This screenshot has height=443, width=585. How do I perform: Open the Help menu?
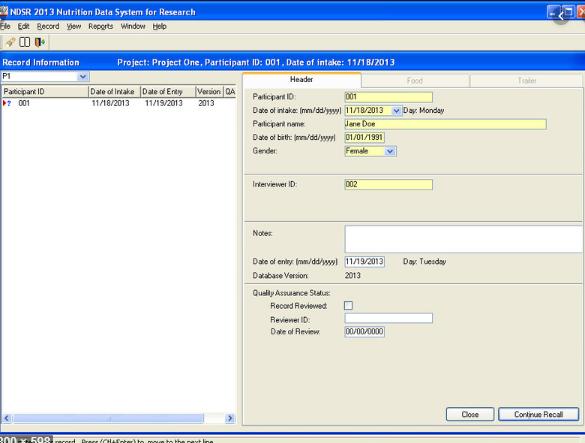coord(159,26)
